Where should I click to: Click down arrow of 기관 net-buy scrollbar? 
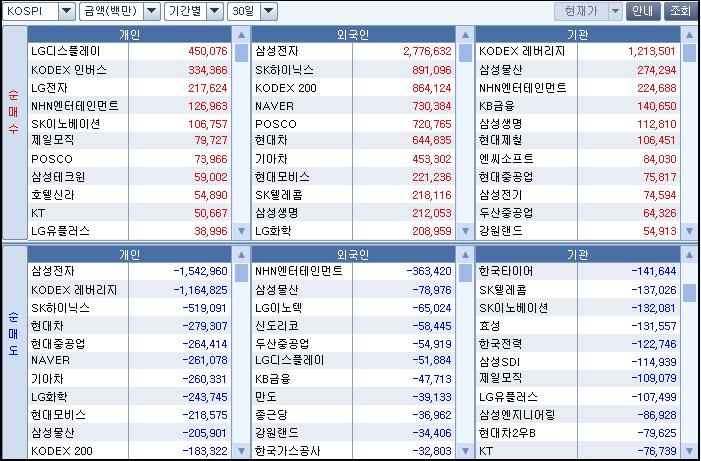coord(689,231)
